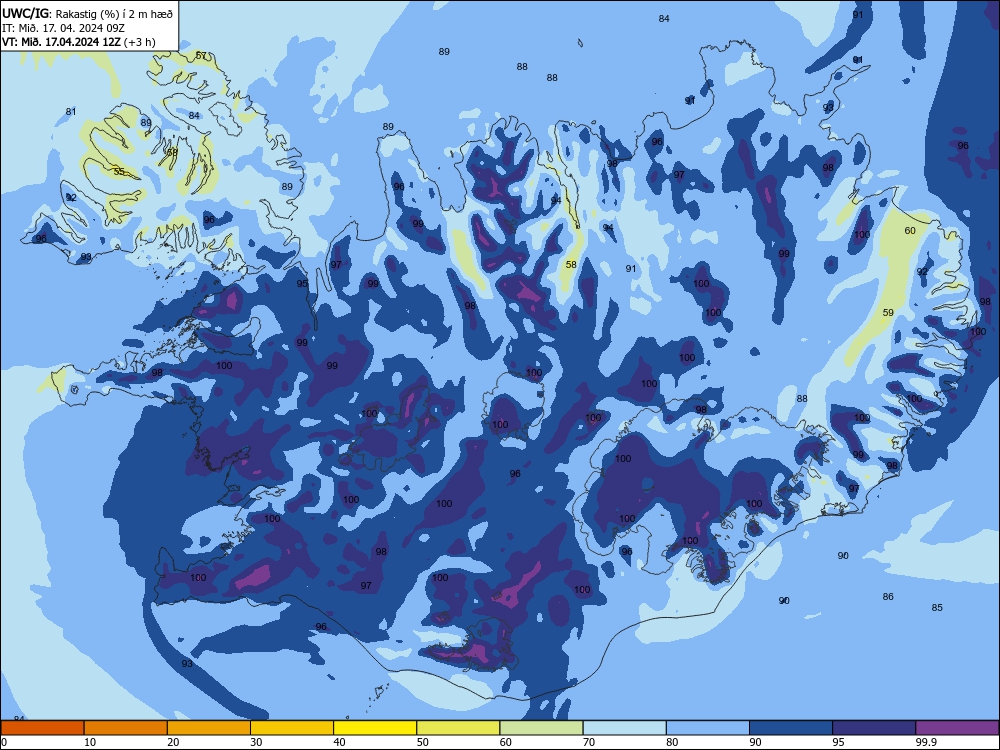Click the map value '57' in the Westfjords

tap(202, 55)
